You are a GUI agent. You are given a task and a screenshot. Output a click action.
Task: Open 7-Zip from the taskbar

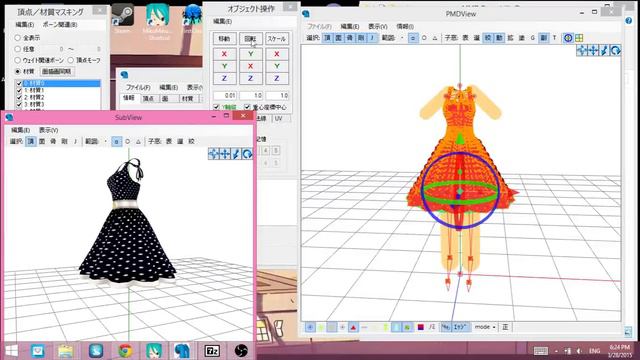(212, 351)
